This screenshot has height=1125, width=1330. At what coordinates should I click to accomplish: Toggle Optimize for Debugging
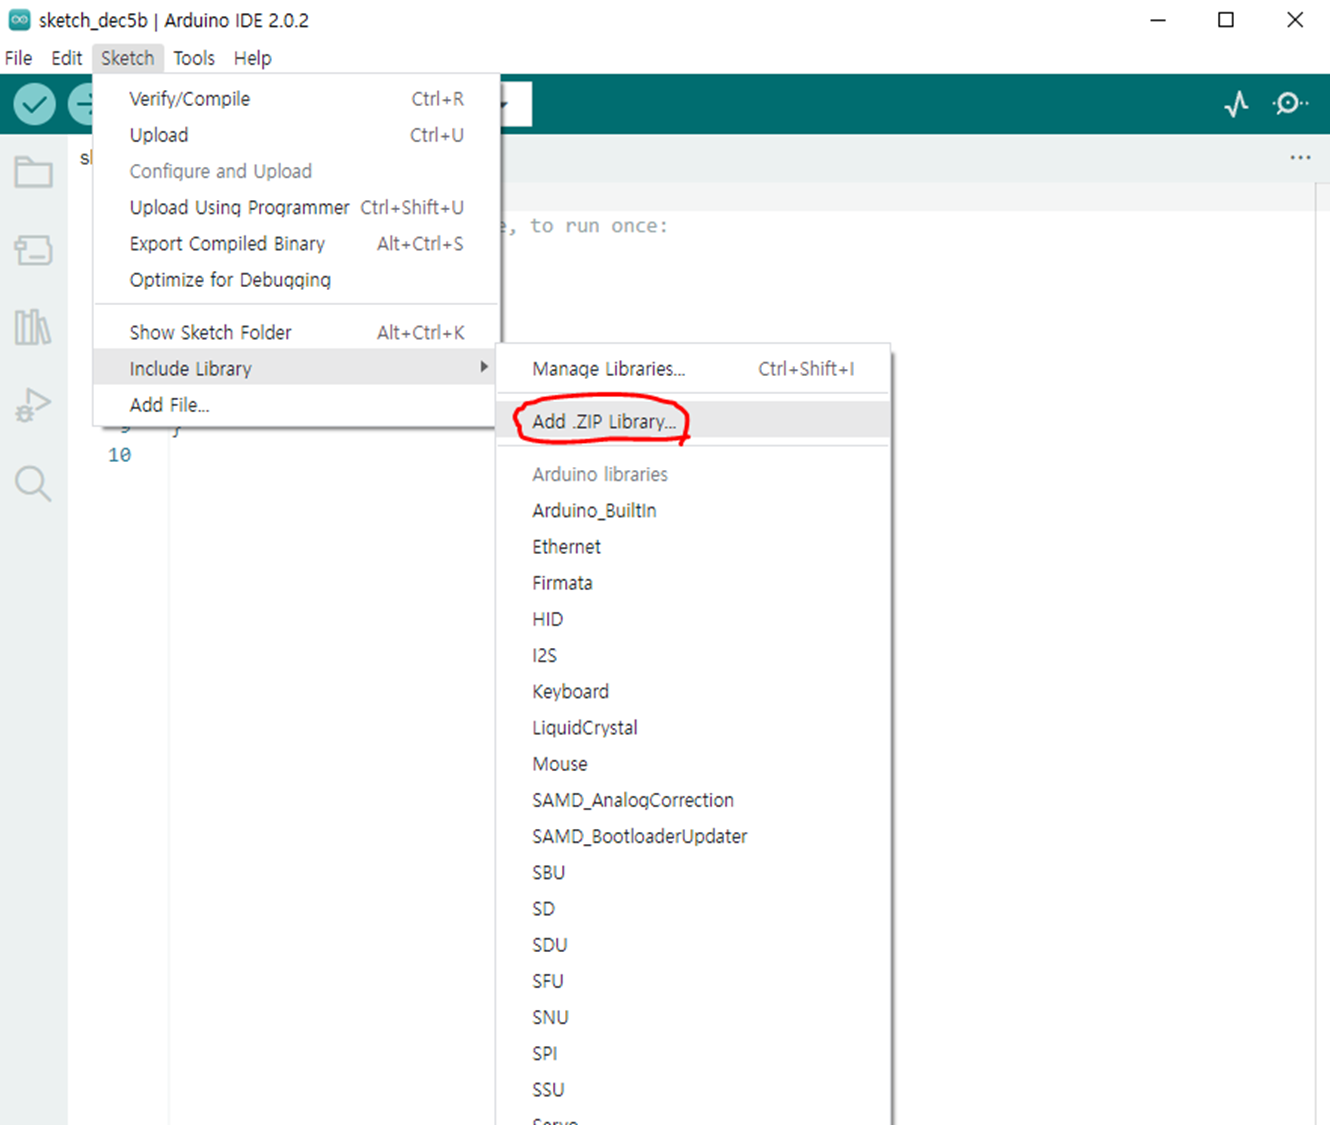point(296,279)
